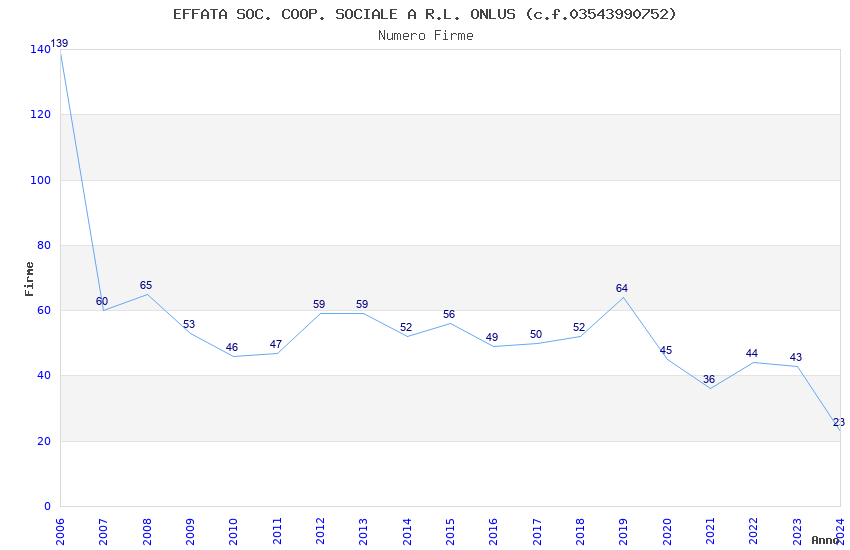Select the 43 data label for 2023

coord(796,357)
